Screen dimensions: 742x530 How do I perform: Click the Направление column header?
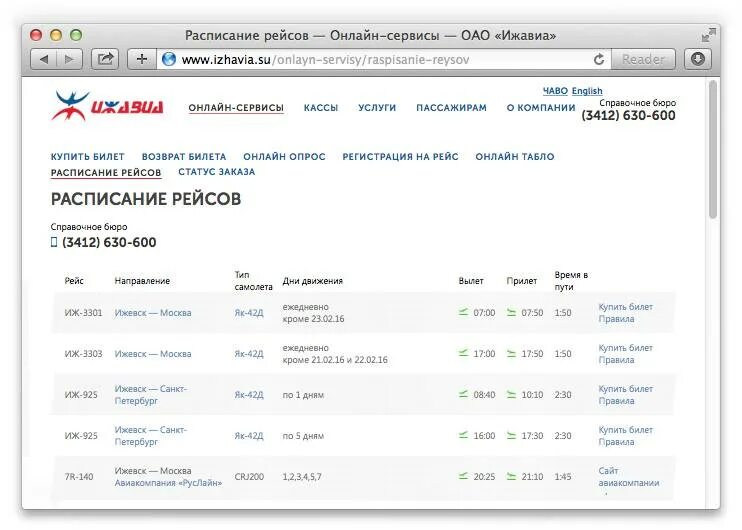(x=142, y=281)
